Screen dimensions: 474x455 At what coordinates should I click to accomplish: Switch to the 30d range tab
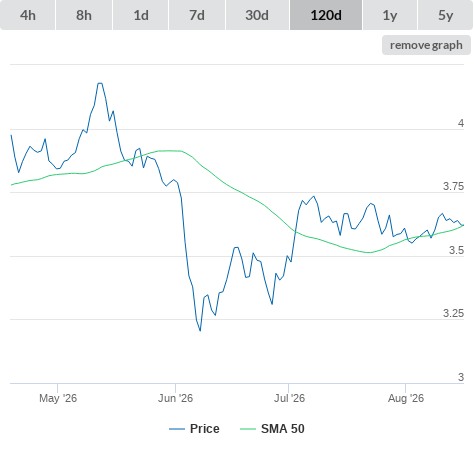coord(257,15)
